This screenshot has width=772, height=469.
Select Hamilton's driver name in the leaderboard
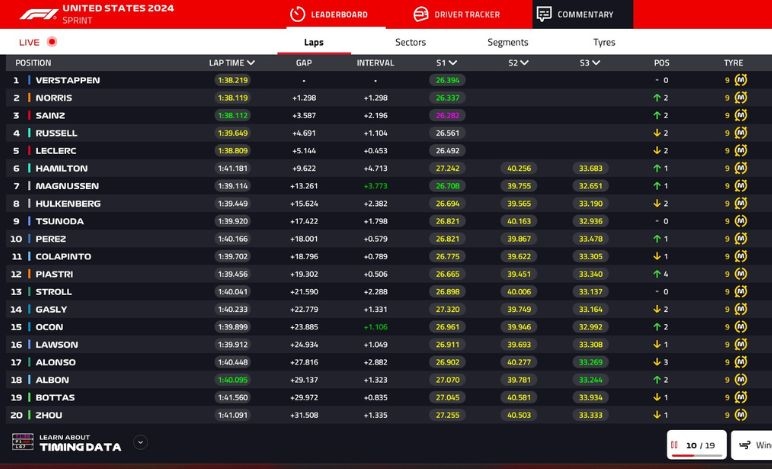click(x=61, y=168)
